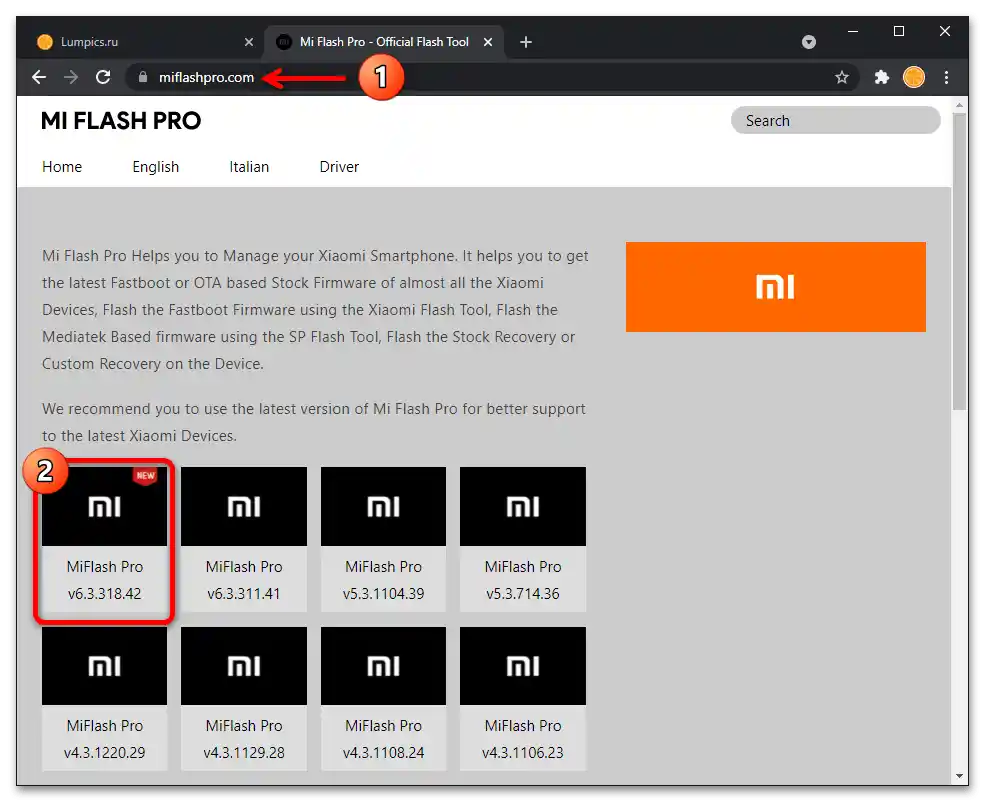
Task: Open the Chrome profile avatar
Action: pos(913,77)
